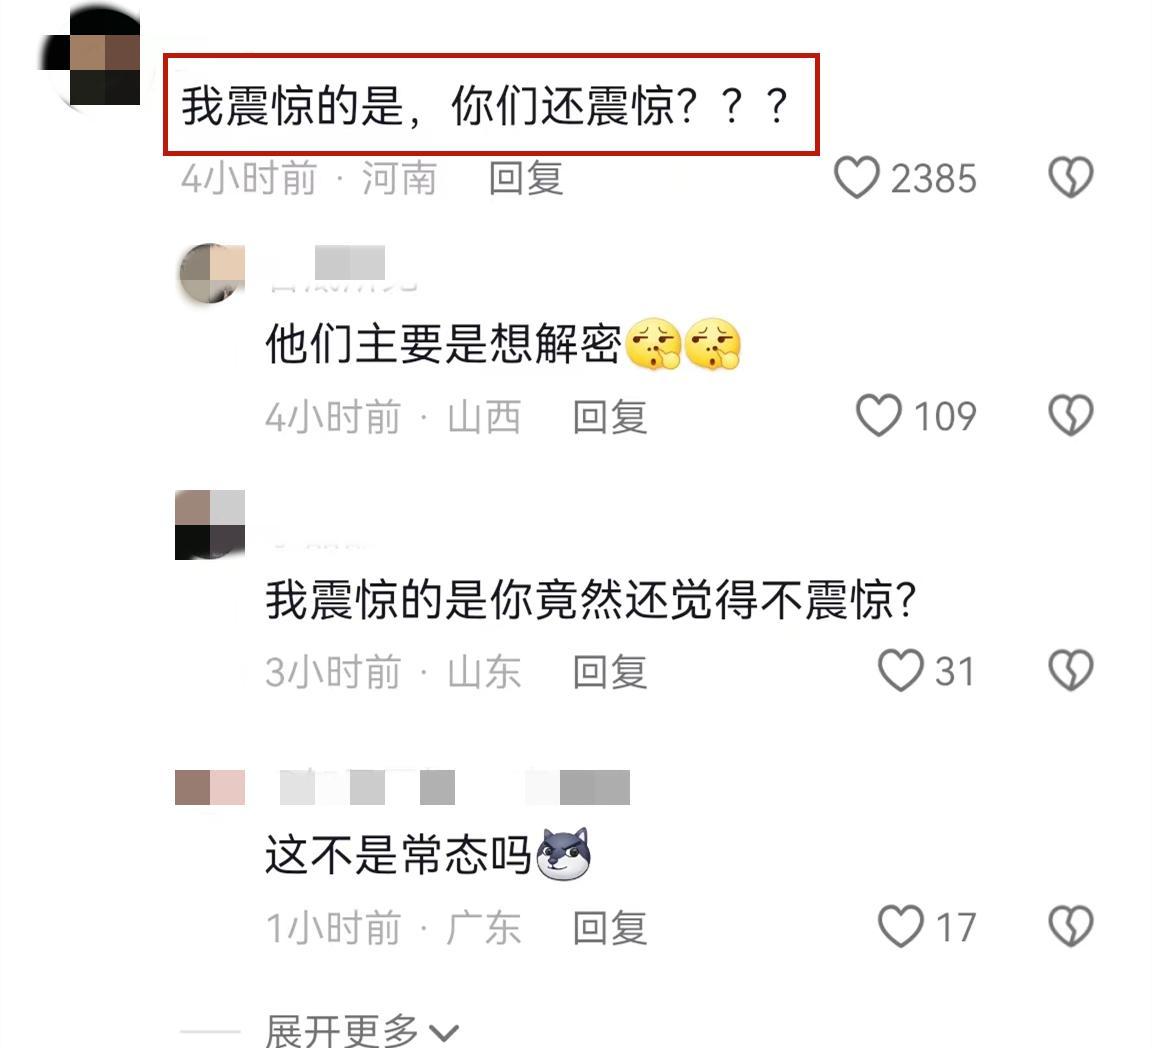Screen dimensions: 1152x1048
Task: Click 回复 under the 河南 comment
Action: 527,179
